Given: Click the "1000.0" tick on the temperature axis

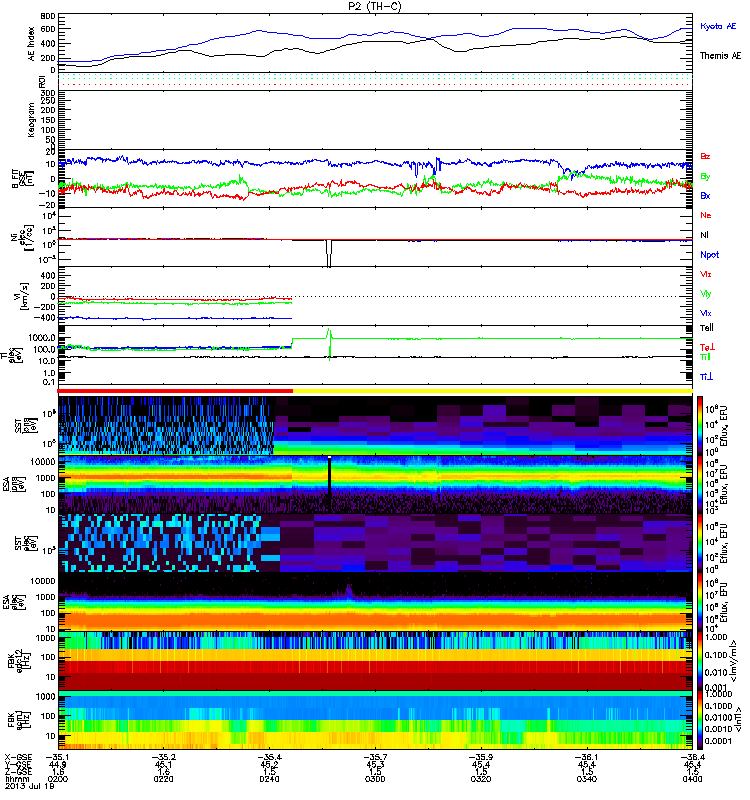Looking at the screenshot, I should [x=42, y=338].
